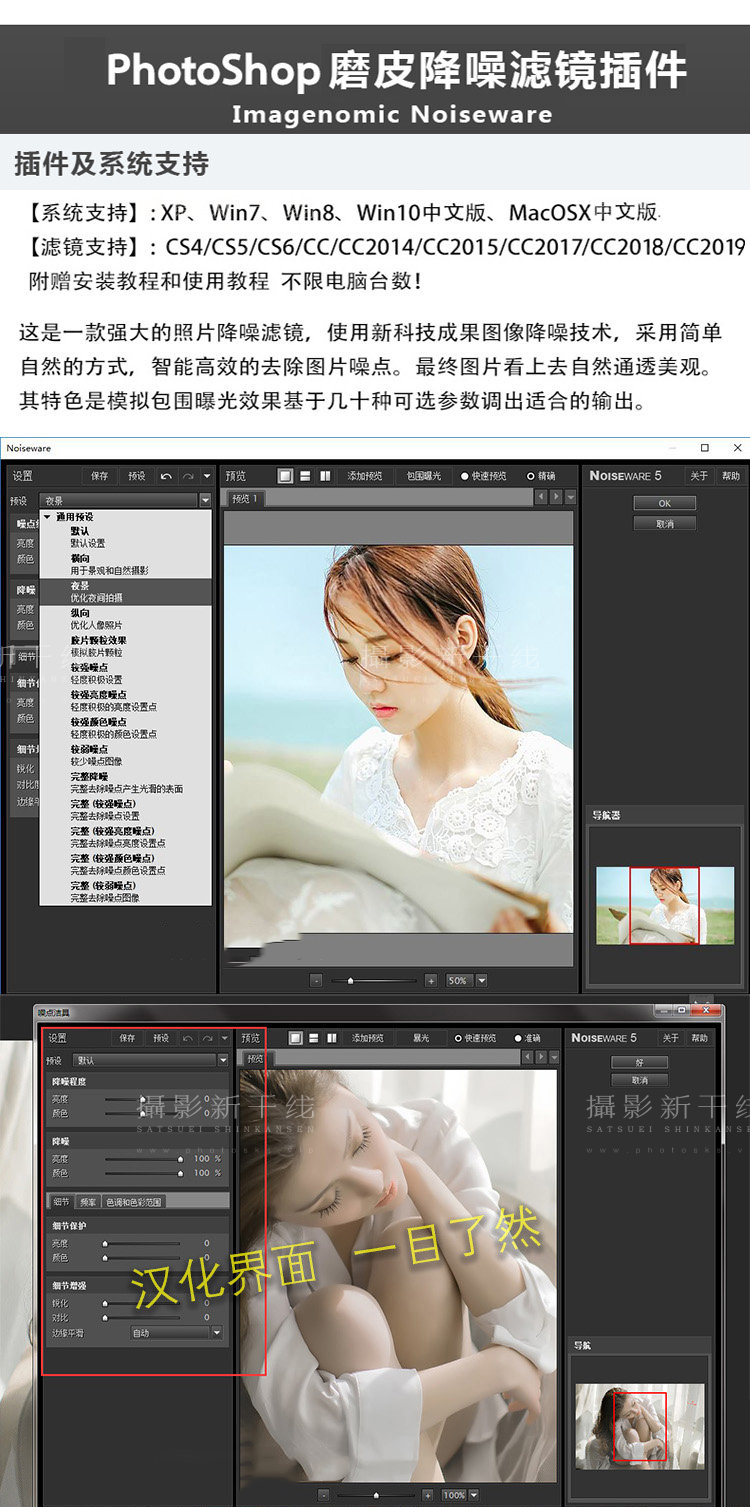Viewport: 750px width, 1507px height.
Task: Choose 夜景 preset entry in list
Action: (x=125, y=592)
